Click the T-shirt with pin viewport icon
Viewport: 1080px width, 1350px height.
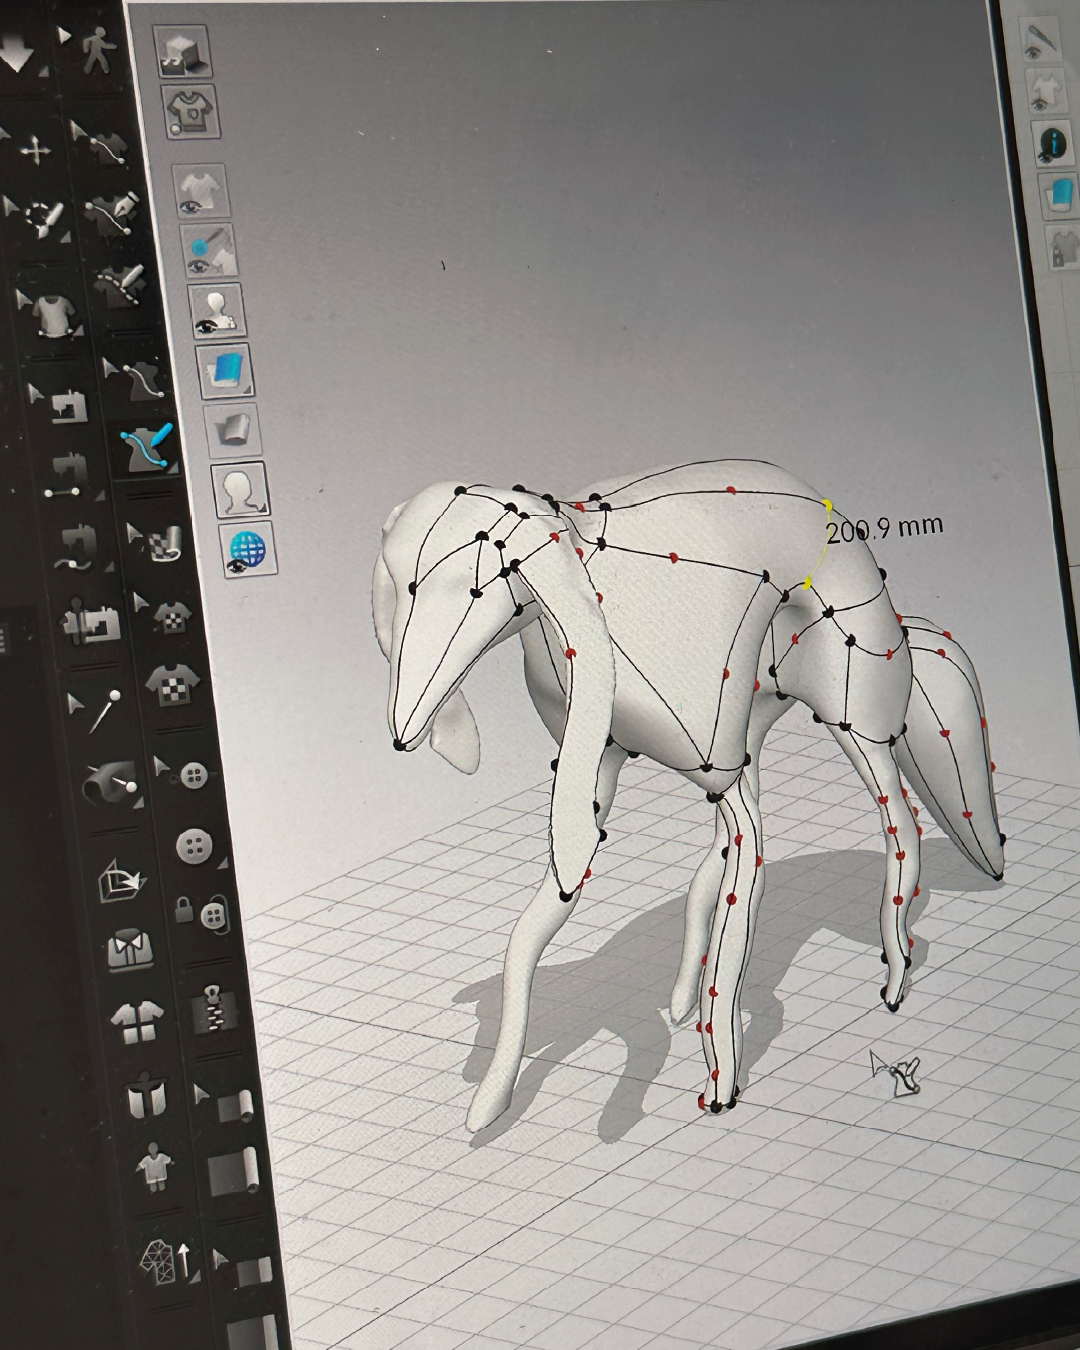(190, 112)
